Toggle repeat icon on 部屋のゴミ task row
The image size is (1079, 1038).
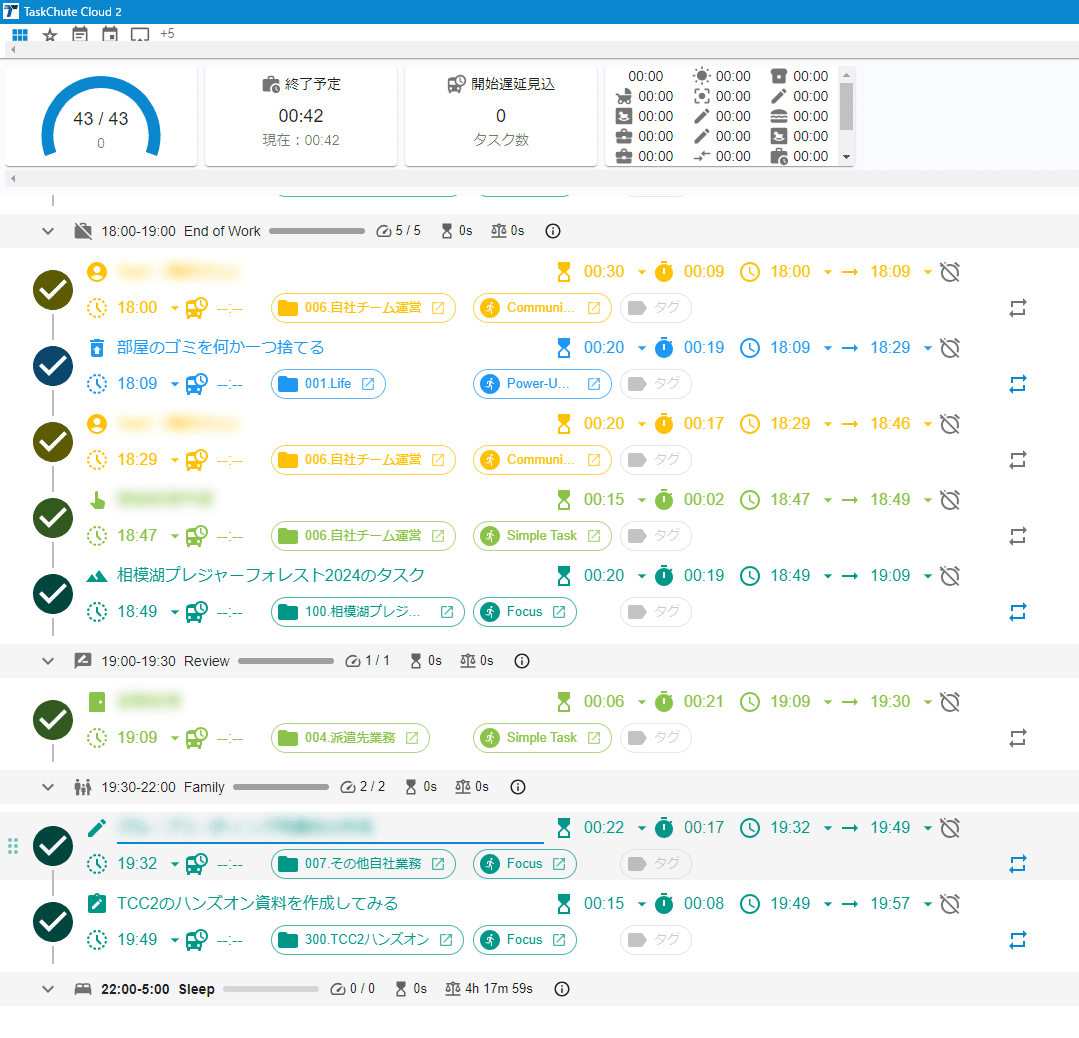[x=1018, y=384]
